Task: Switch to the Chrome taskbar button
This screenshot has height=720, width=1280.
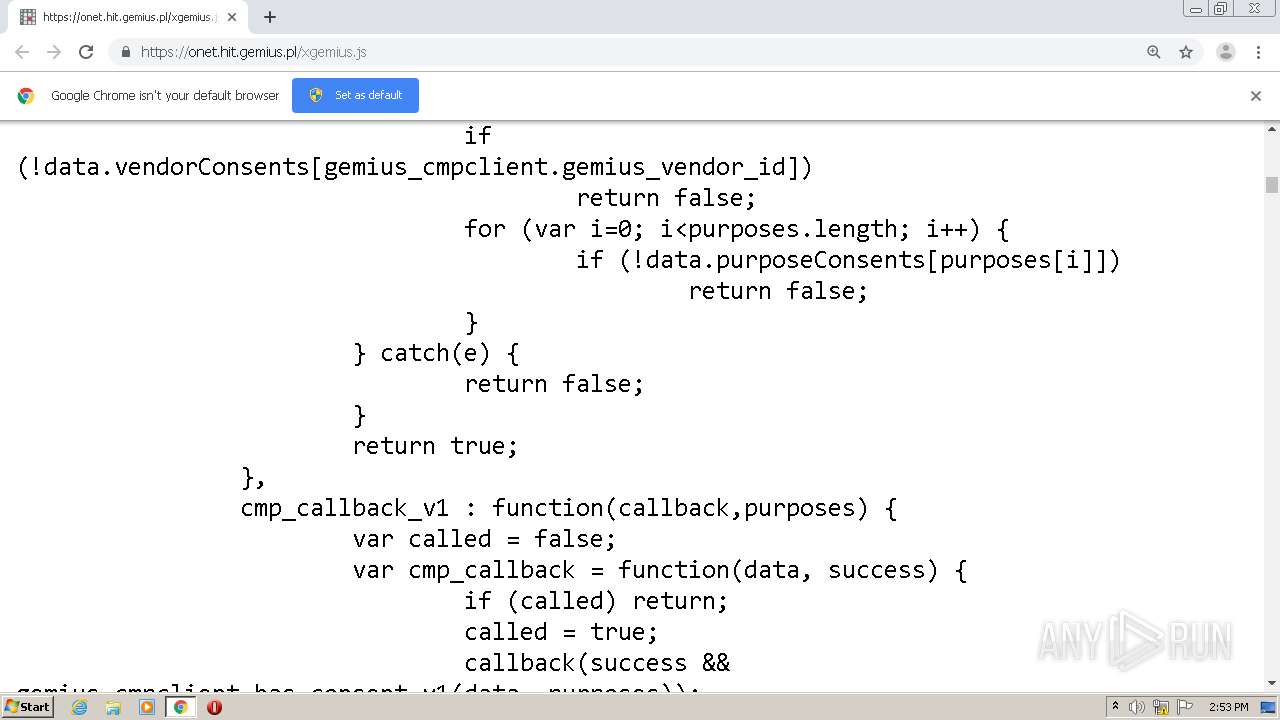Action: [x=180, y=707]
